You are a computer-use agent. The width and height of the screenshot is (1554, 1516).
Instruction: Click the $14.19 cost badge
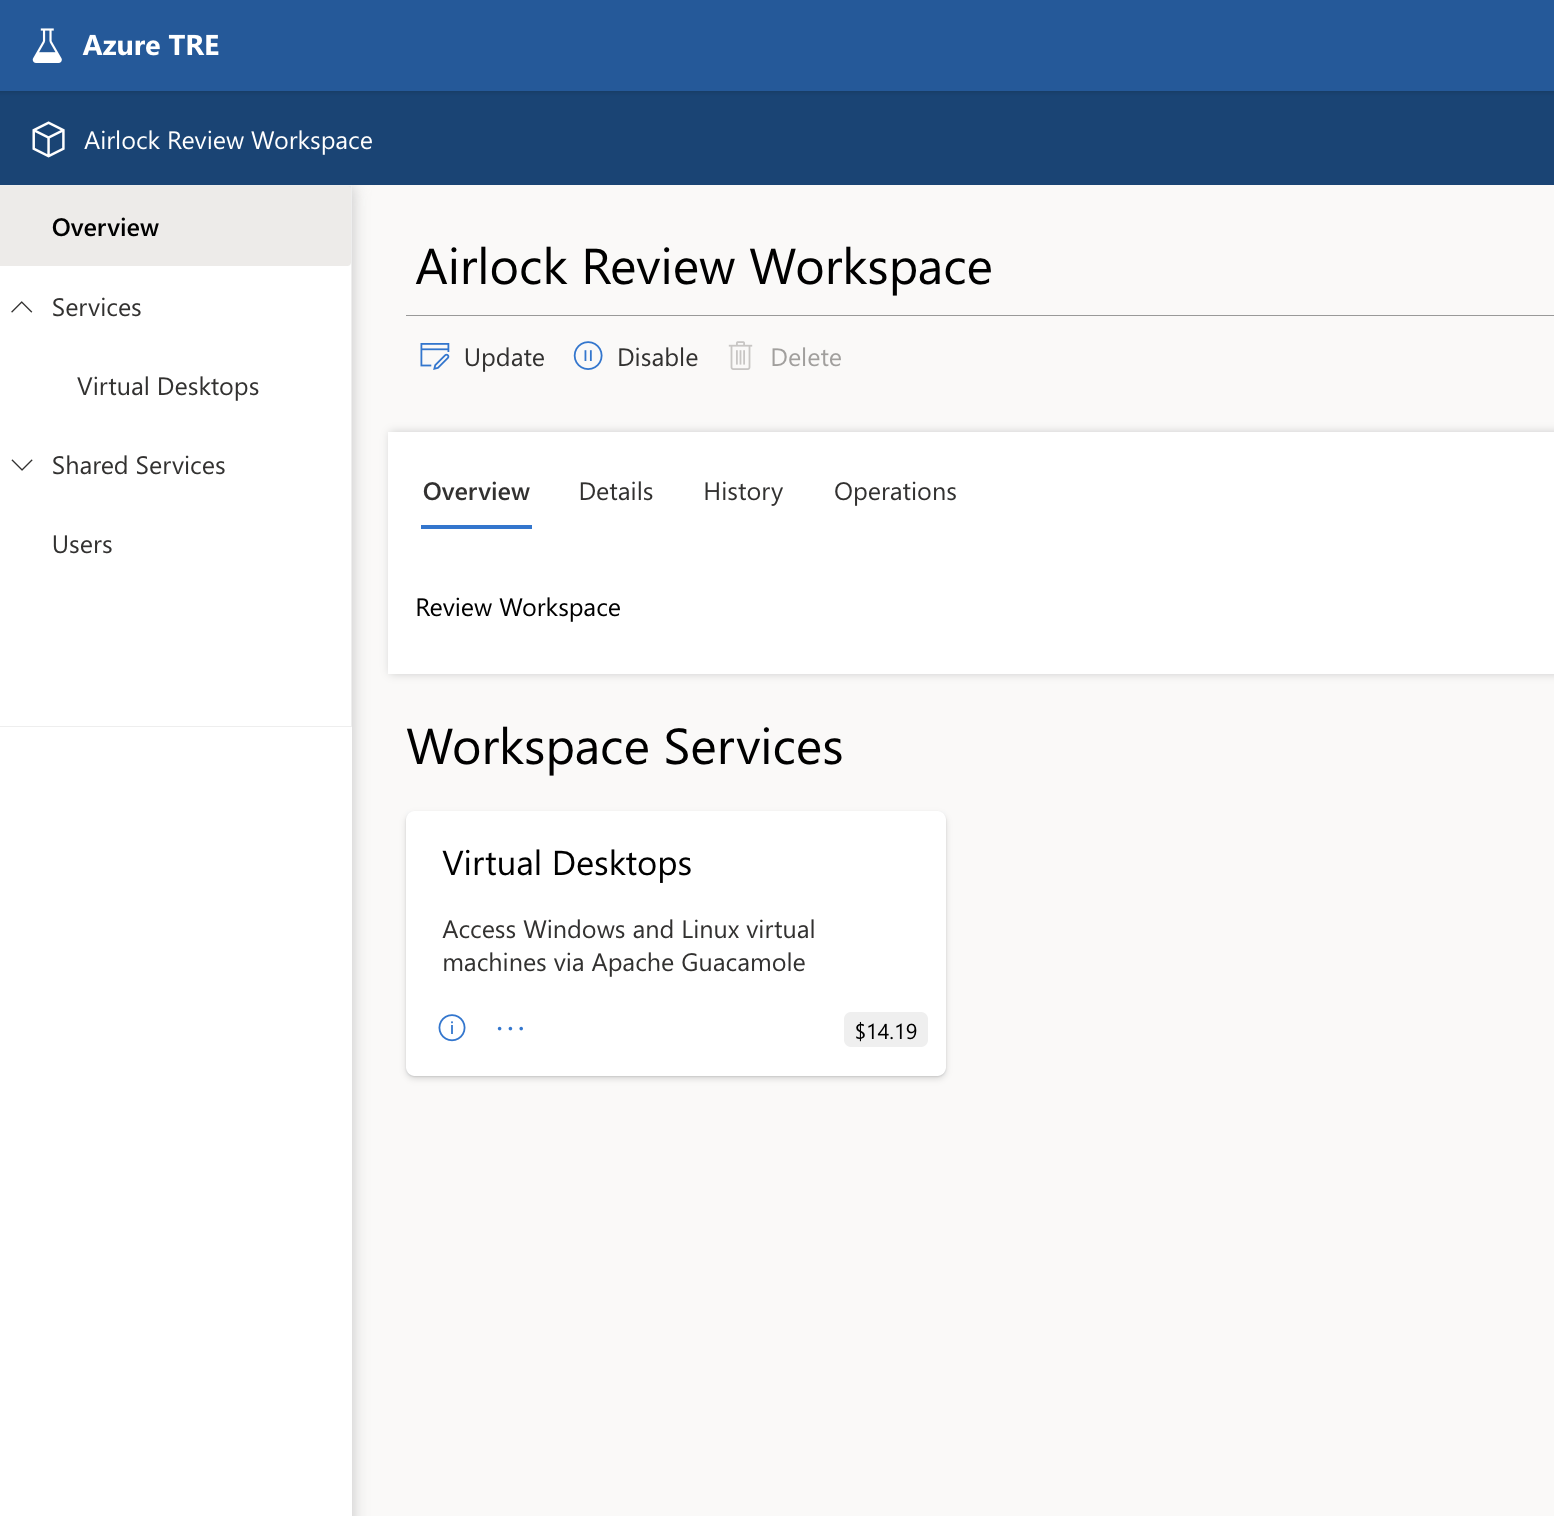(x=885, y=1031)
